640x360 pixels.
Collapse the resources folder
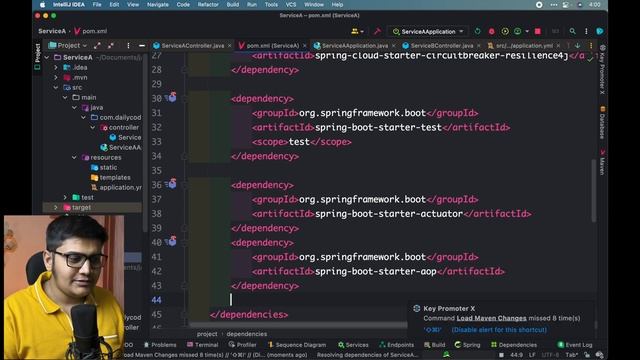pos(74,158)
